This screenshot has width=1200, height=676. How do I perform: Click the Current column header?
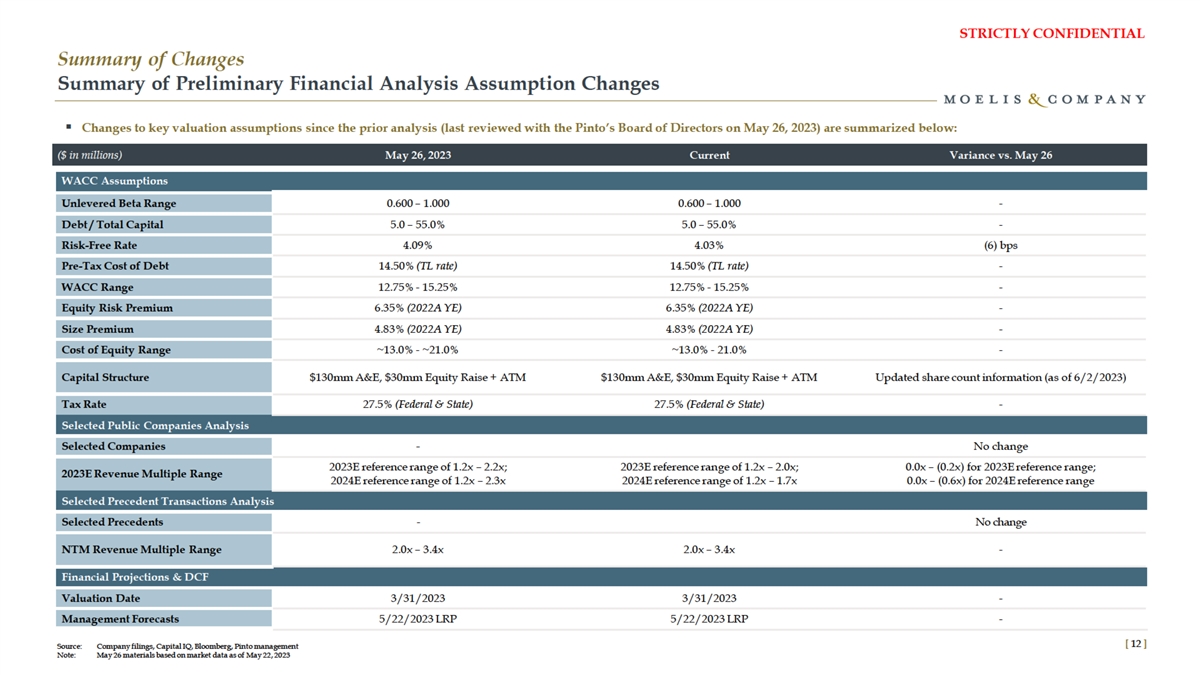(x=709, y=155)
